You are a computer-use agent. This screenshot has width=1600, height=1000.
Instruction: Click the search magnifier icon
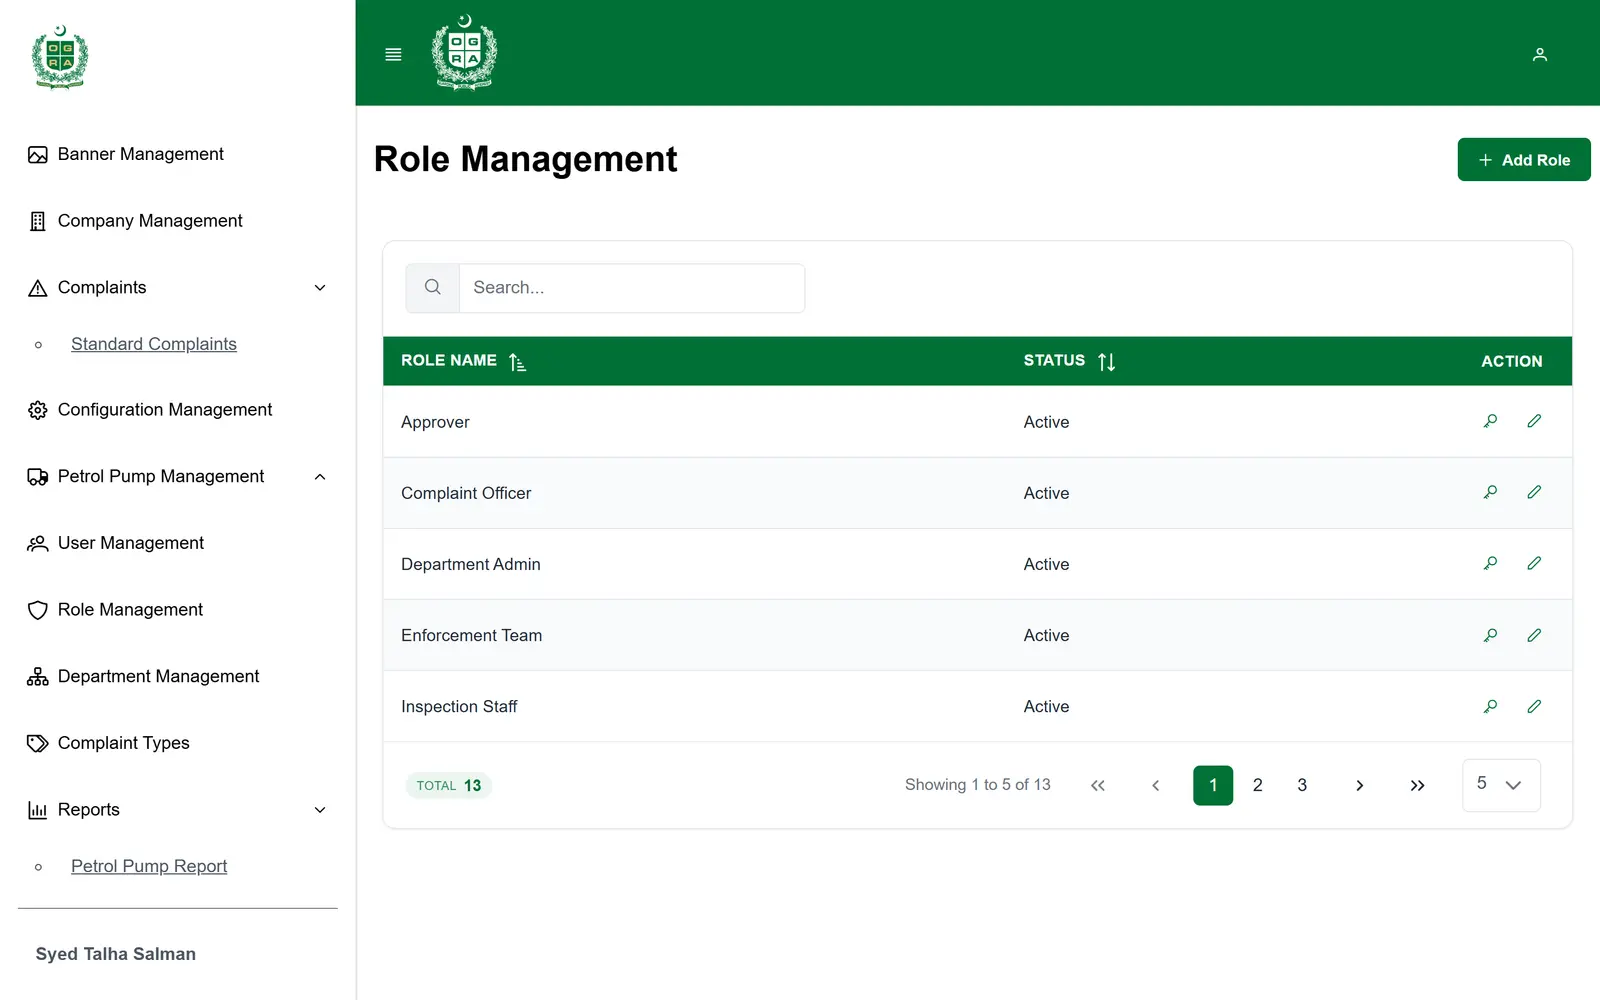click(432, 287)
